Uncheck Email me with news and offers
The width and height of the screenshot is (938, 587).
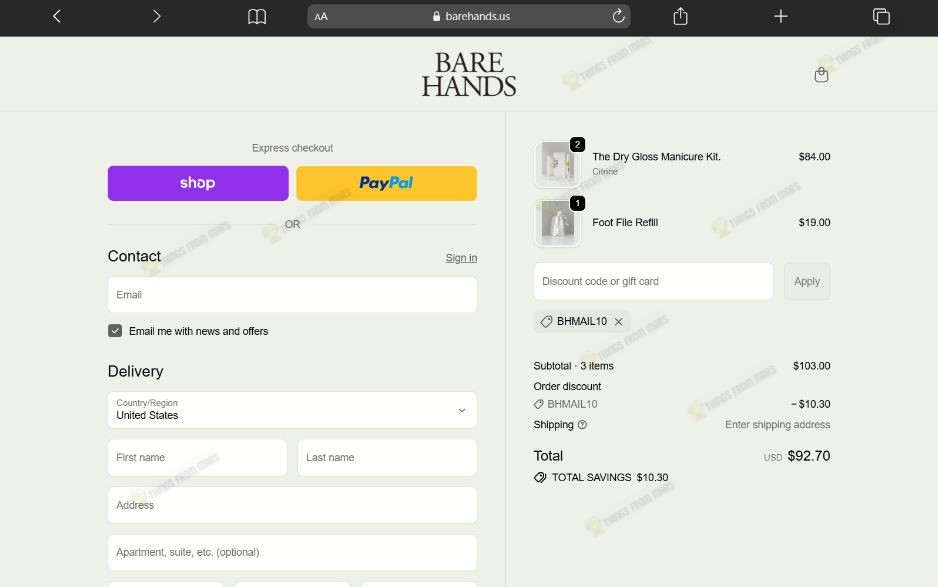pyautogui.click(x=115, y=331)
